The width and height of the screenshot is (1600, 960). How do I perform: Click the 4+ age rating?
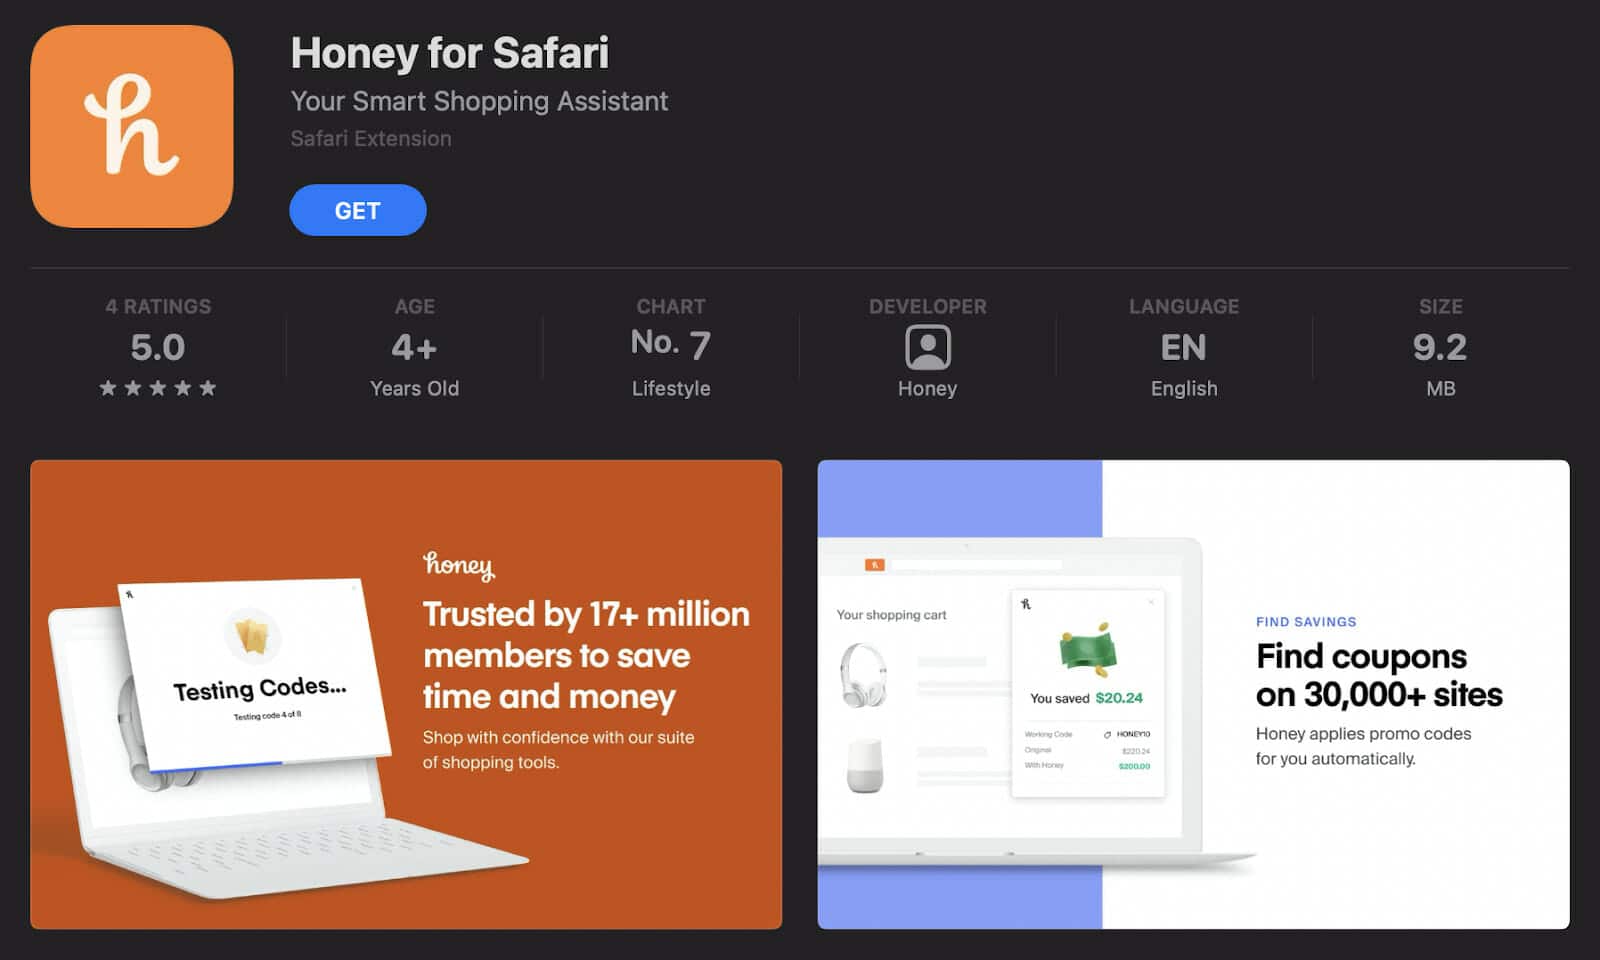pyautogui.click(x=414, y=347)
